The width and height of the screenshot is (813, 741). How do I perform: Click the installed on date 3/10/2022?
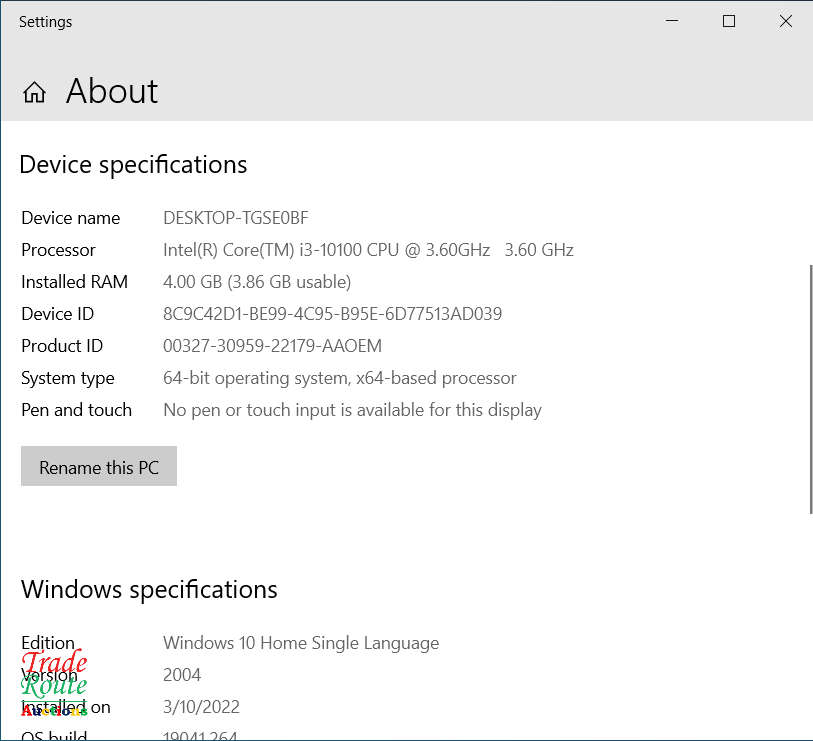tap(201, 707)
